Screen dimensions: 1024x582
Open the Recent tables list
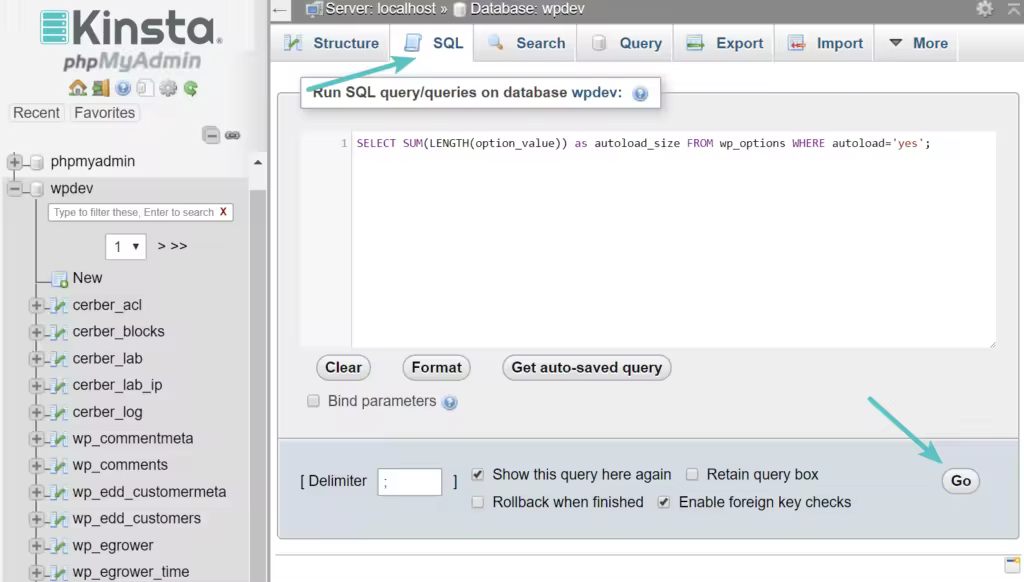[x=37, y=113]
